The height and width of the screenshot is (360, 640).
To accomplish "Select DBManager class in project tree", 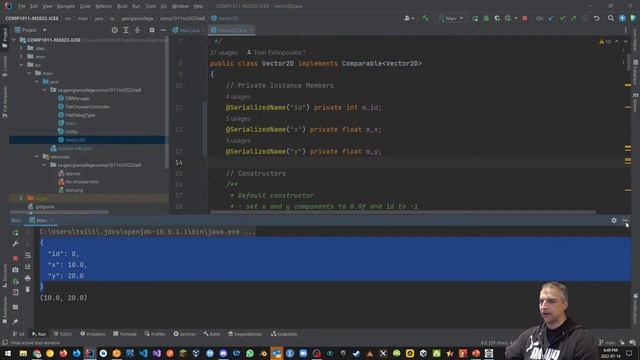I will point(77,98).
